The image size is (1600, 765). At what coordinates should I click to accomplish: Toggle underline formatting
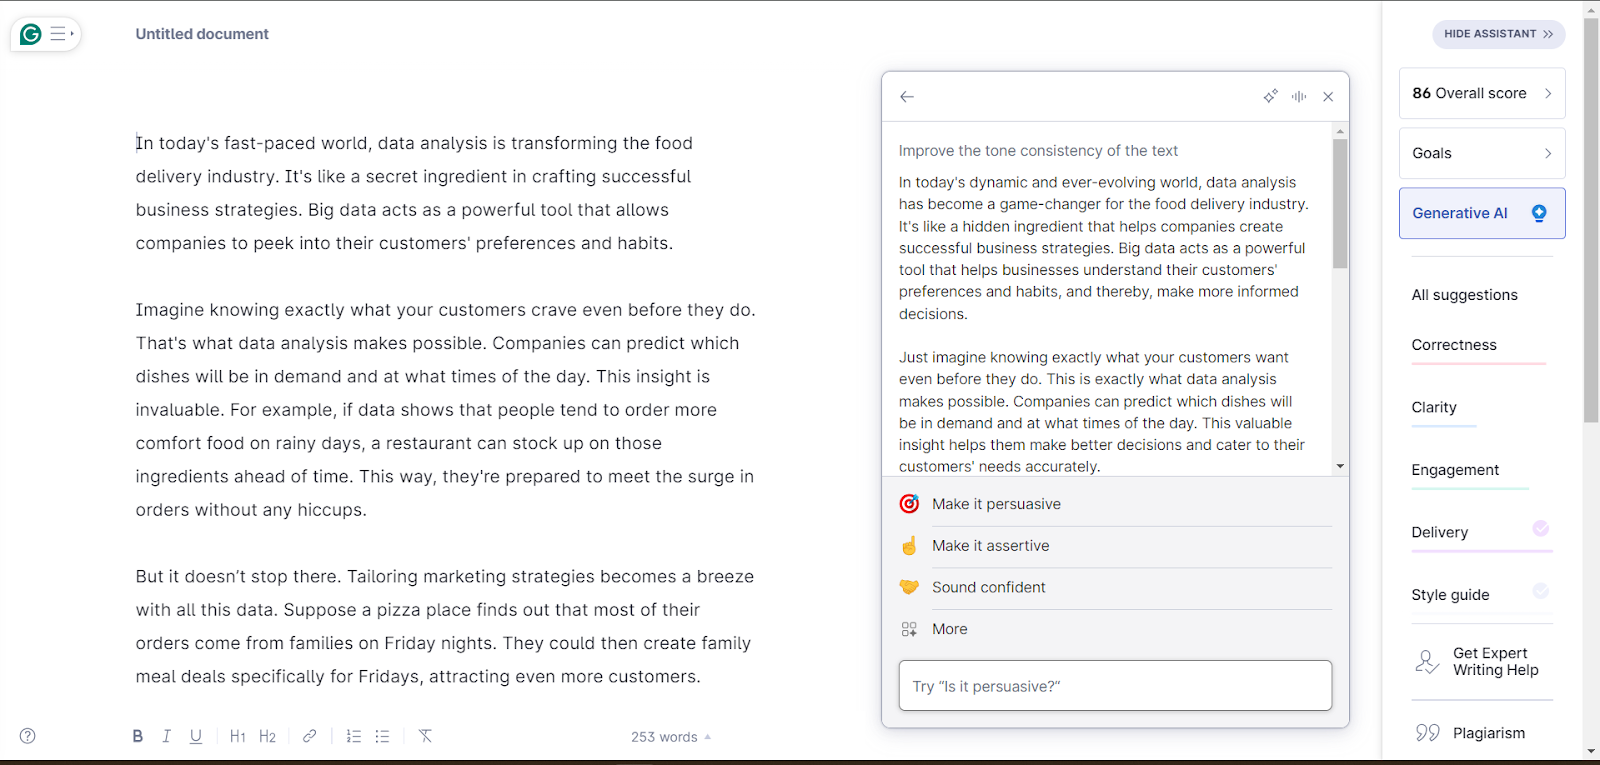[x=196, y=736]
